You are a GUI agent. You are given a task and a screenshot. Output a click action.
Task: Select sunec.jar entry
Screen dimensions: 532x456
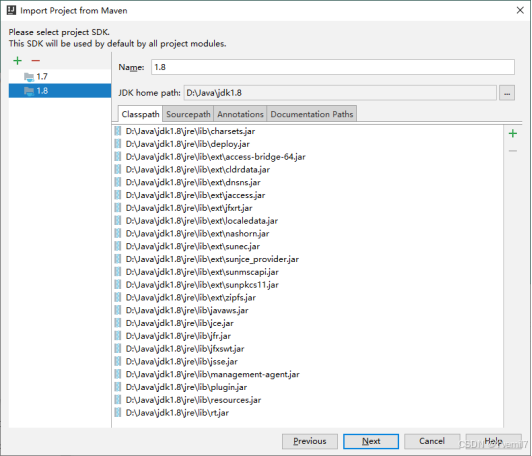[x=193, y=246]
